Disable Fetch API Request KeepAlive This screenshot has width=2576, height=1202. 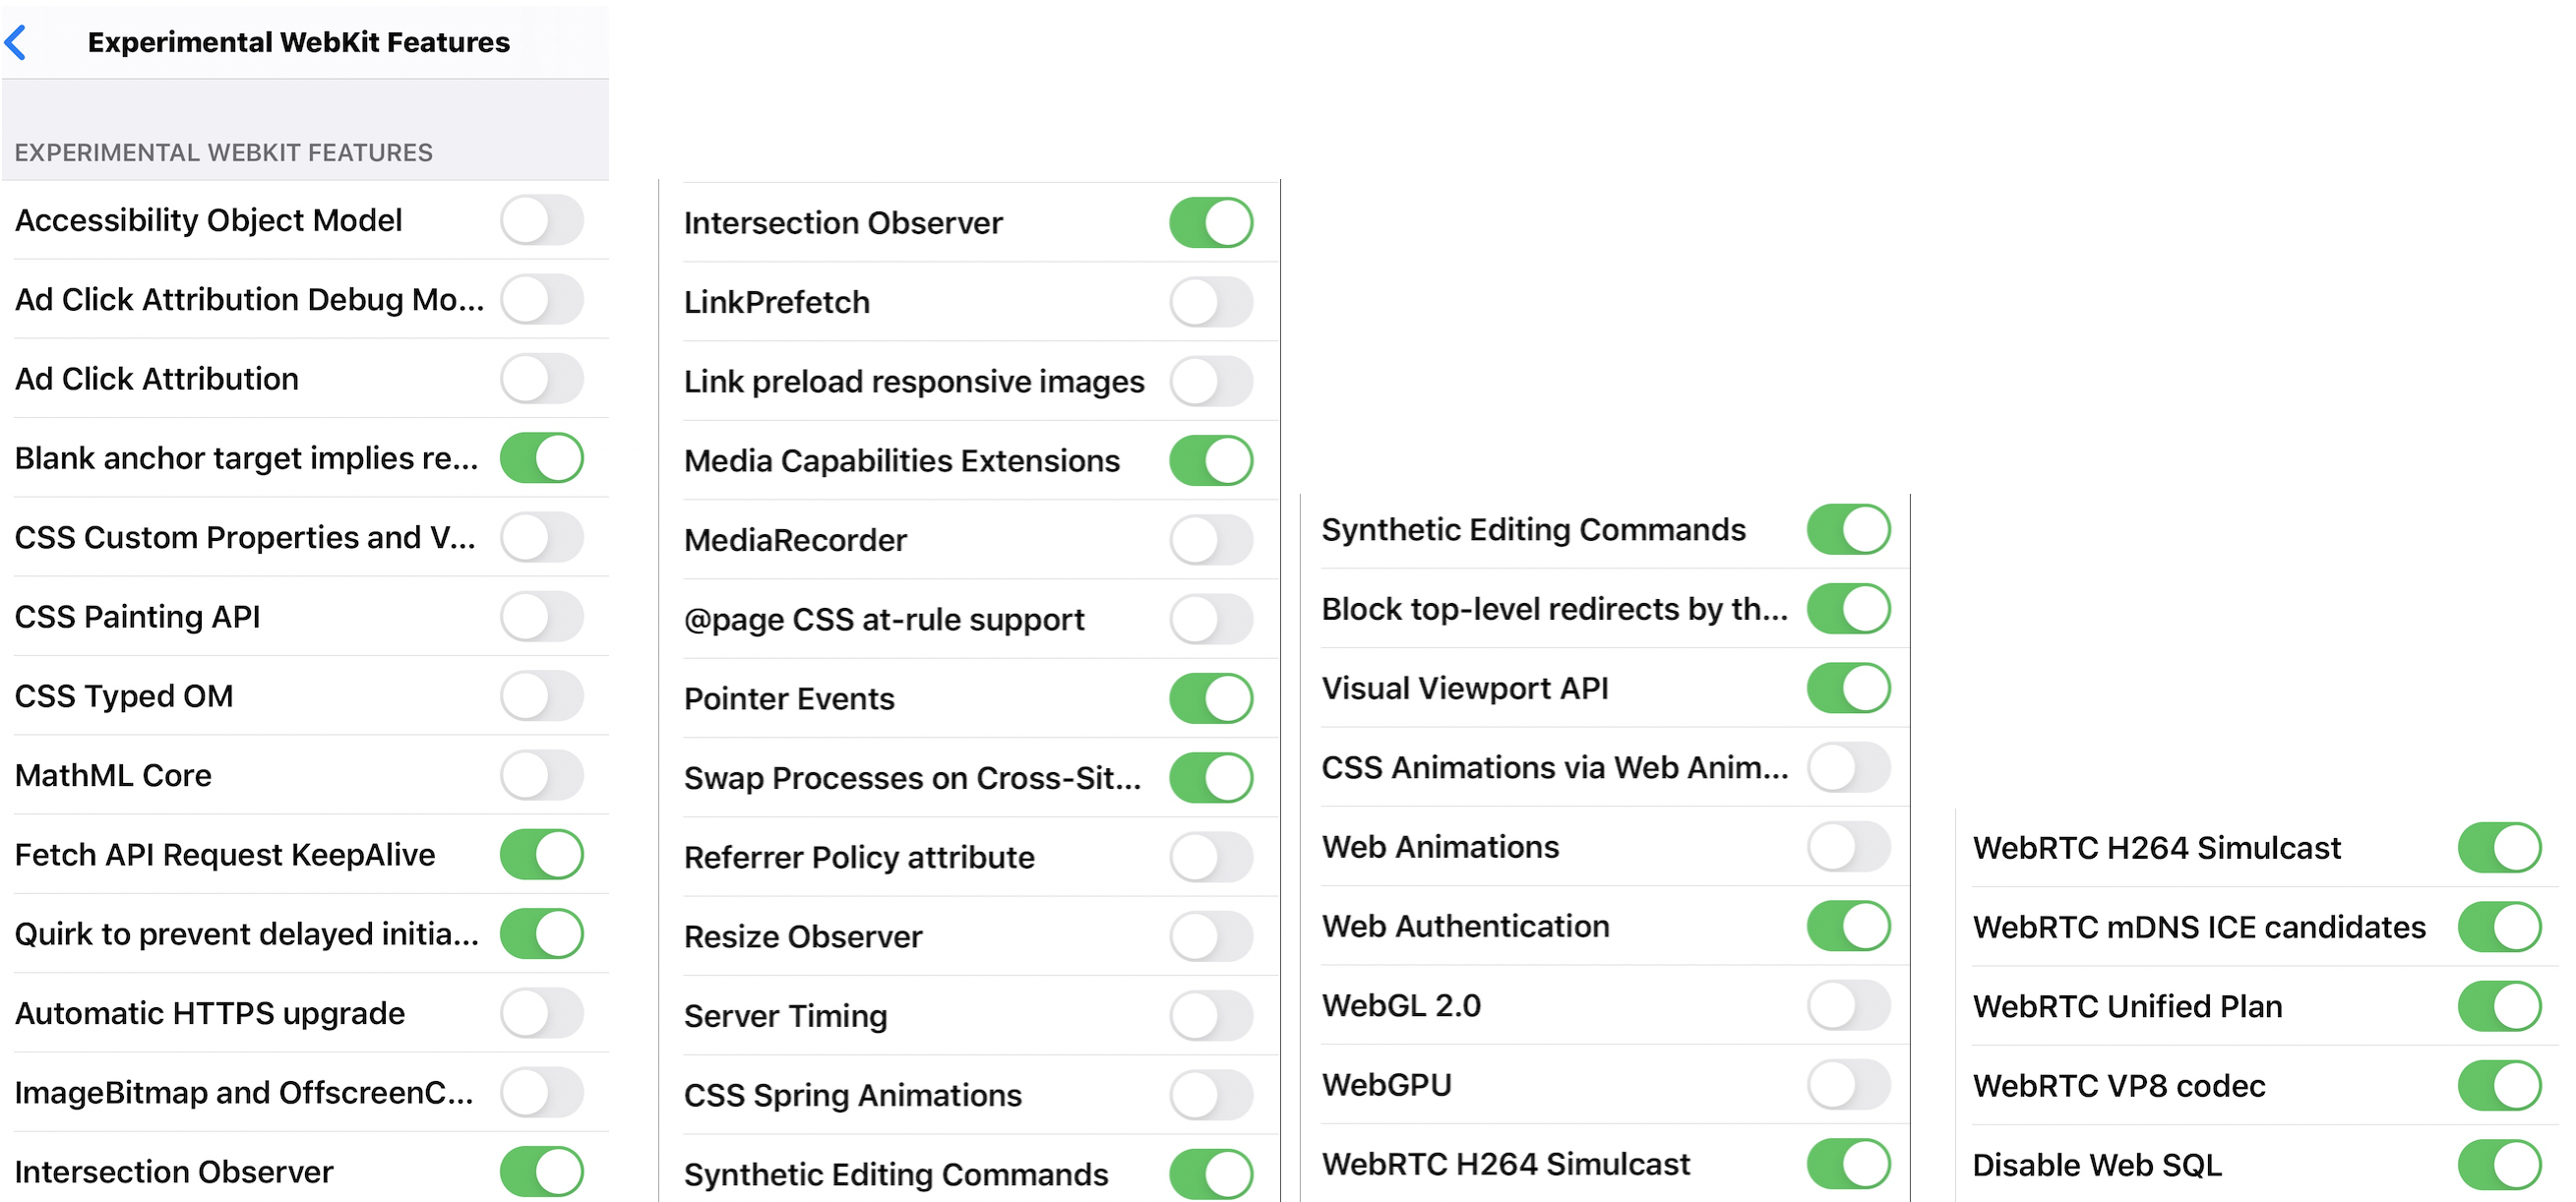(x=542, y=855)
